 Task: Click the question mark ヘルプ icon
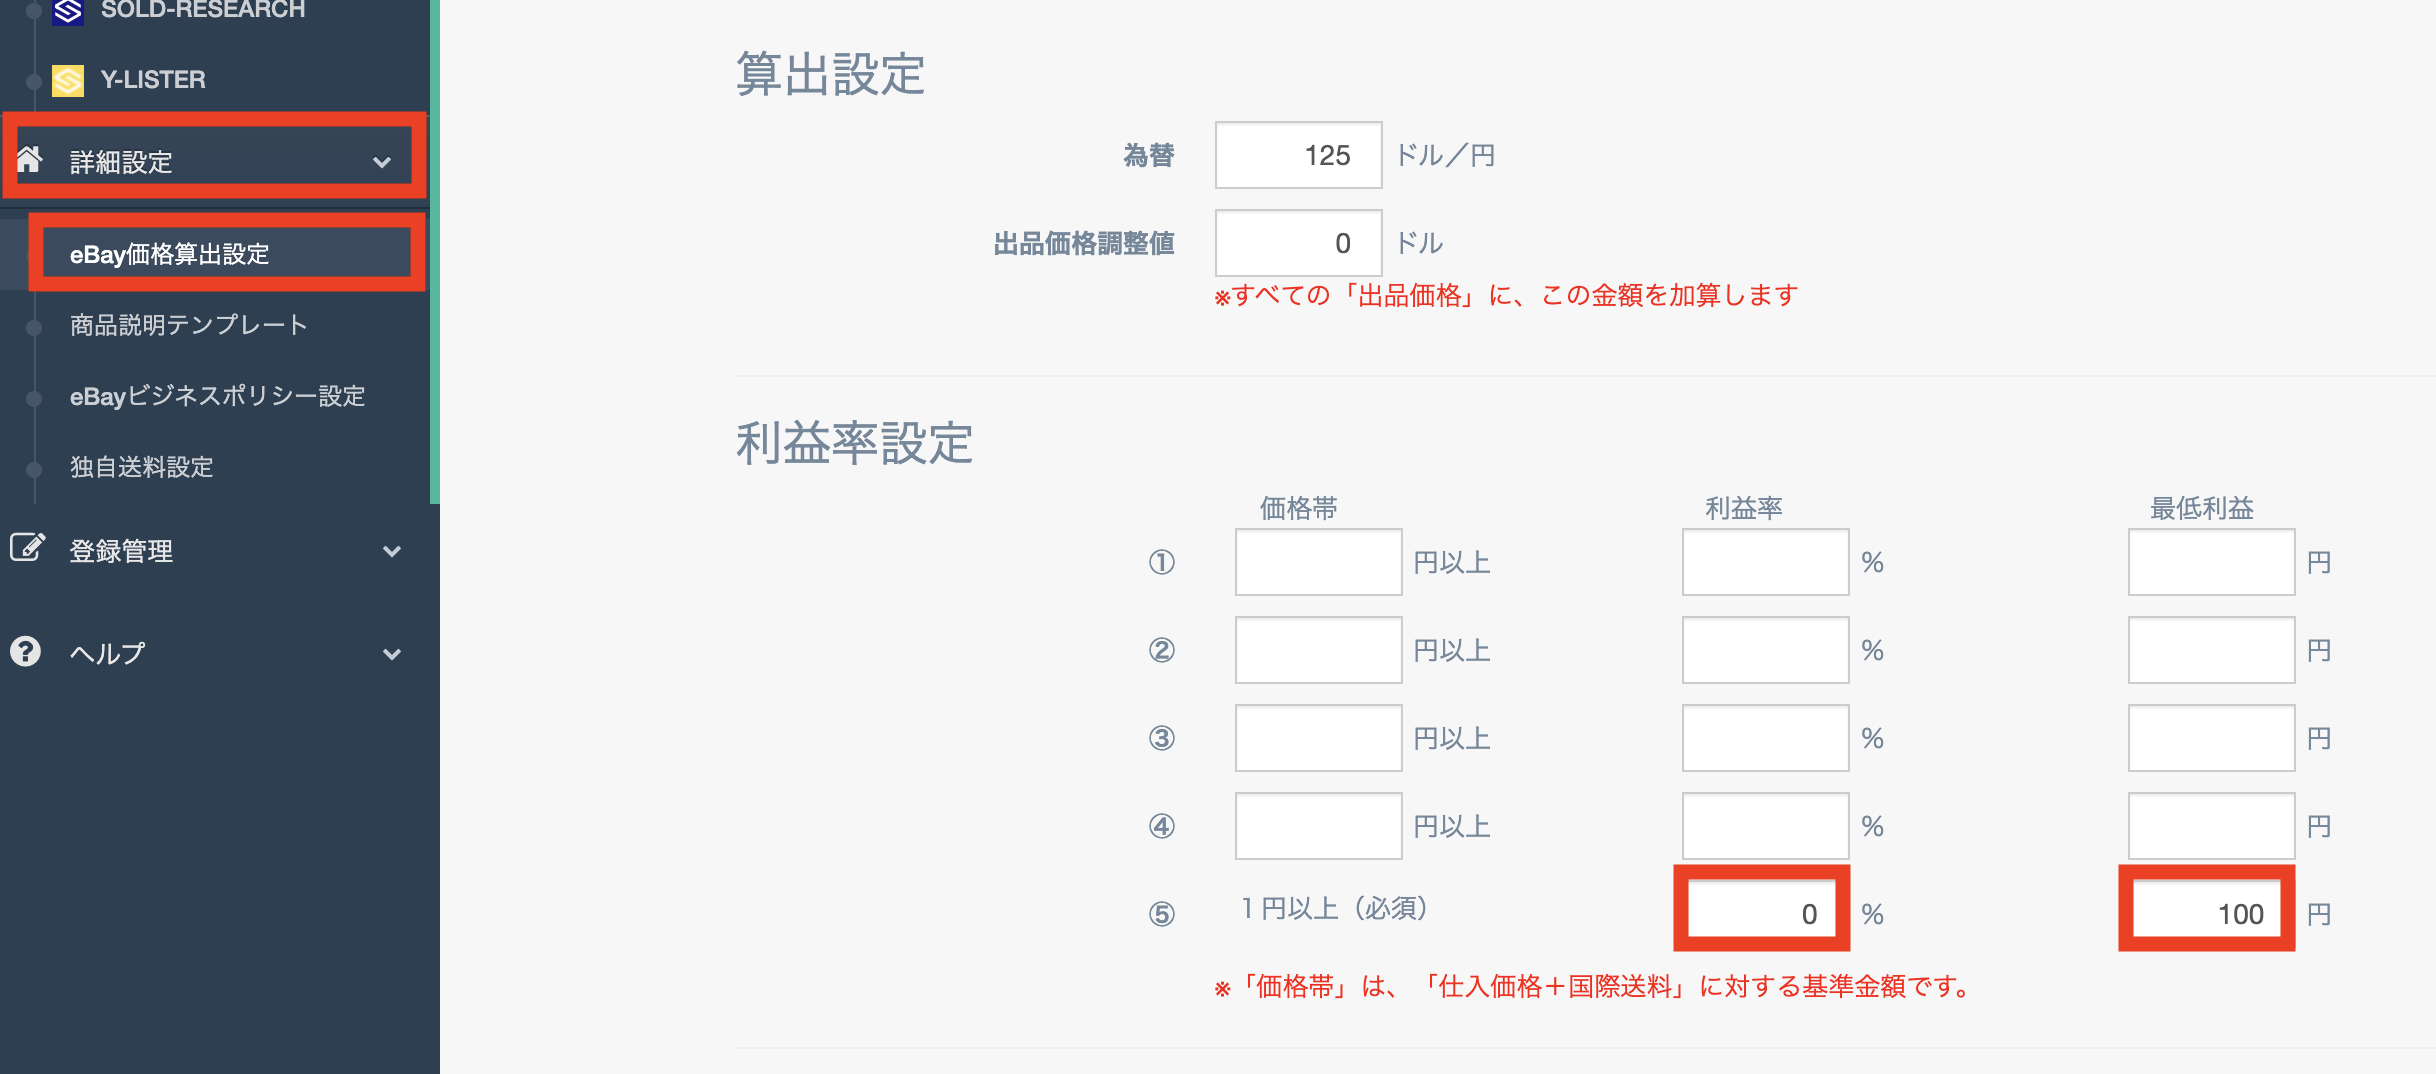[x=25, y=652]
